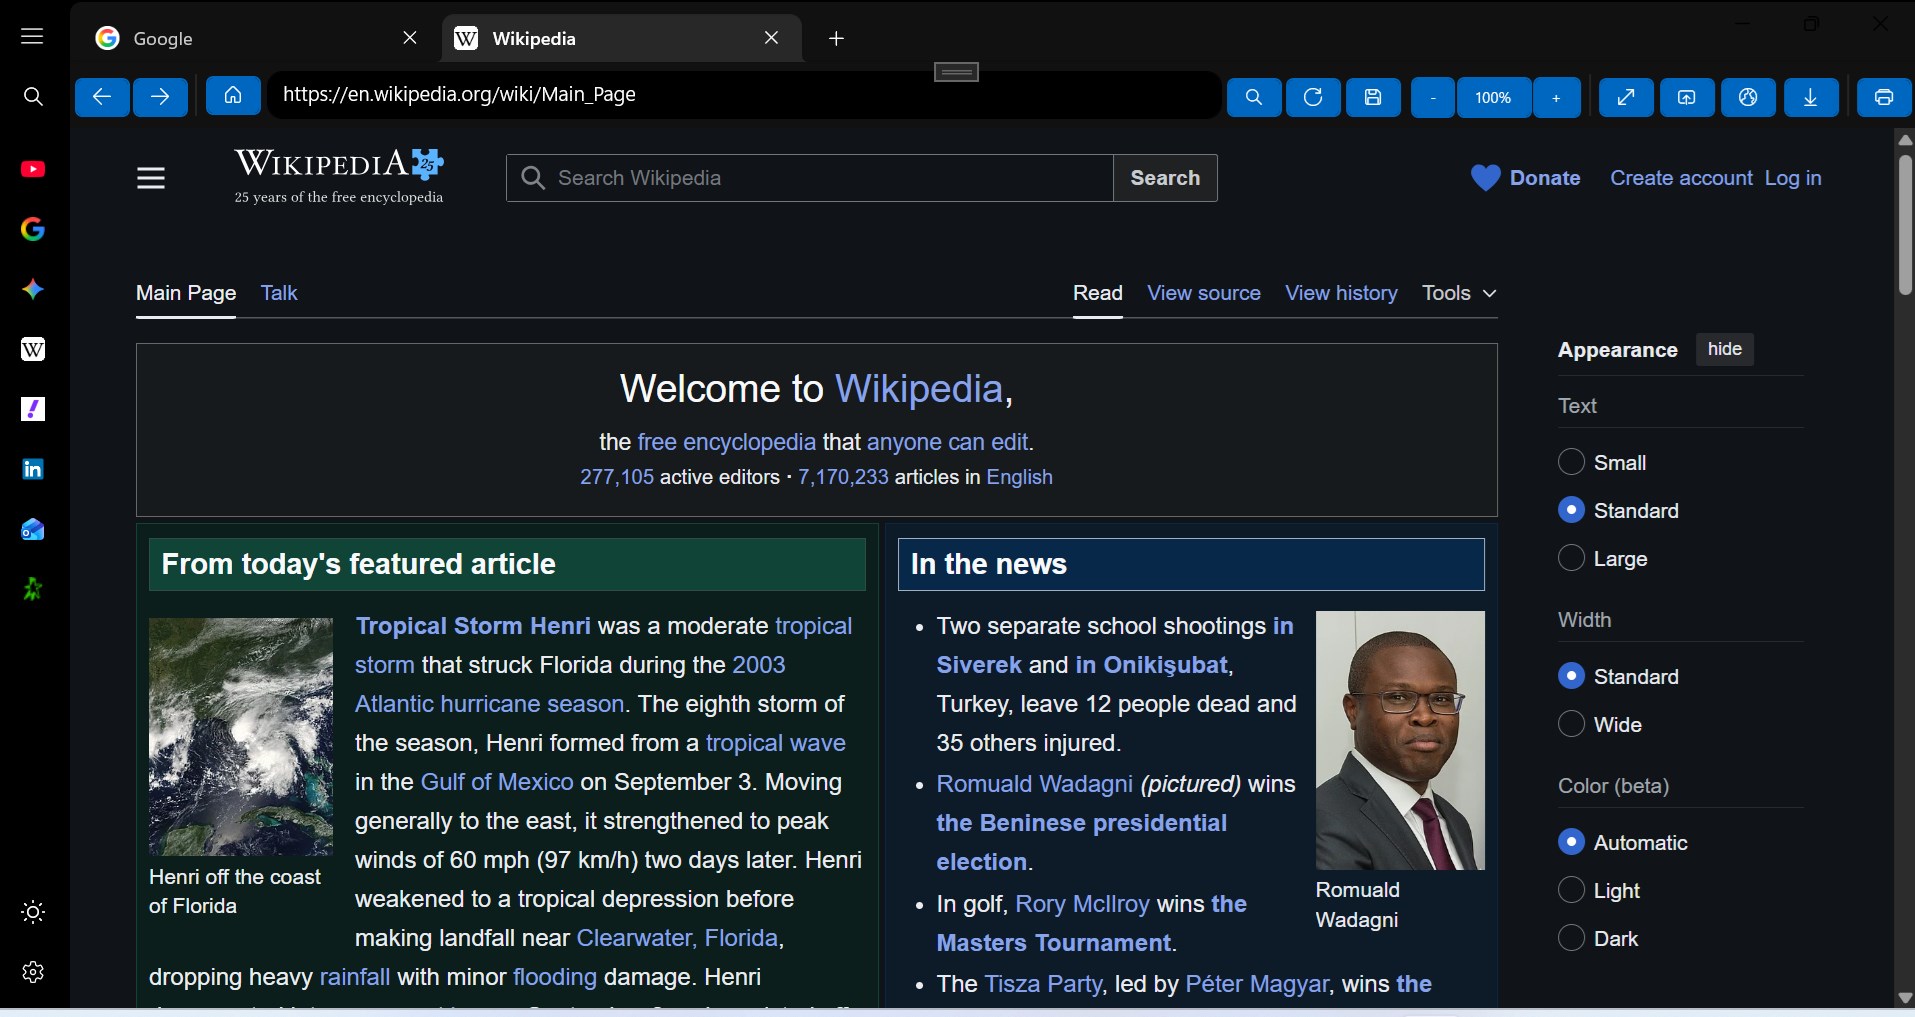Click the Wikipedia Search button
The width and height of the screenshot is (1915, 1017).
tap(1165, 178)
